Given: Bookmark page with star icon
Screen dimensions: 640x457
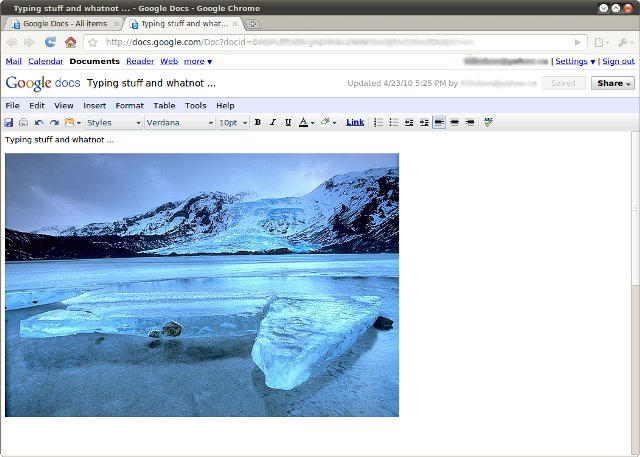Looking at the screenshot, I should [93, 42].
